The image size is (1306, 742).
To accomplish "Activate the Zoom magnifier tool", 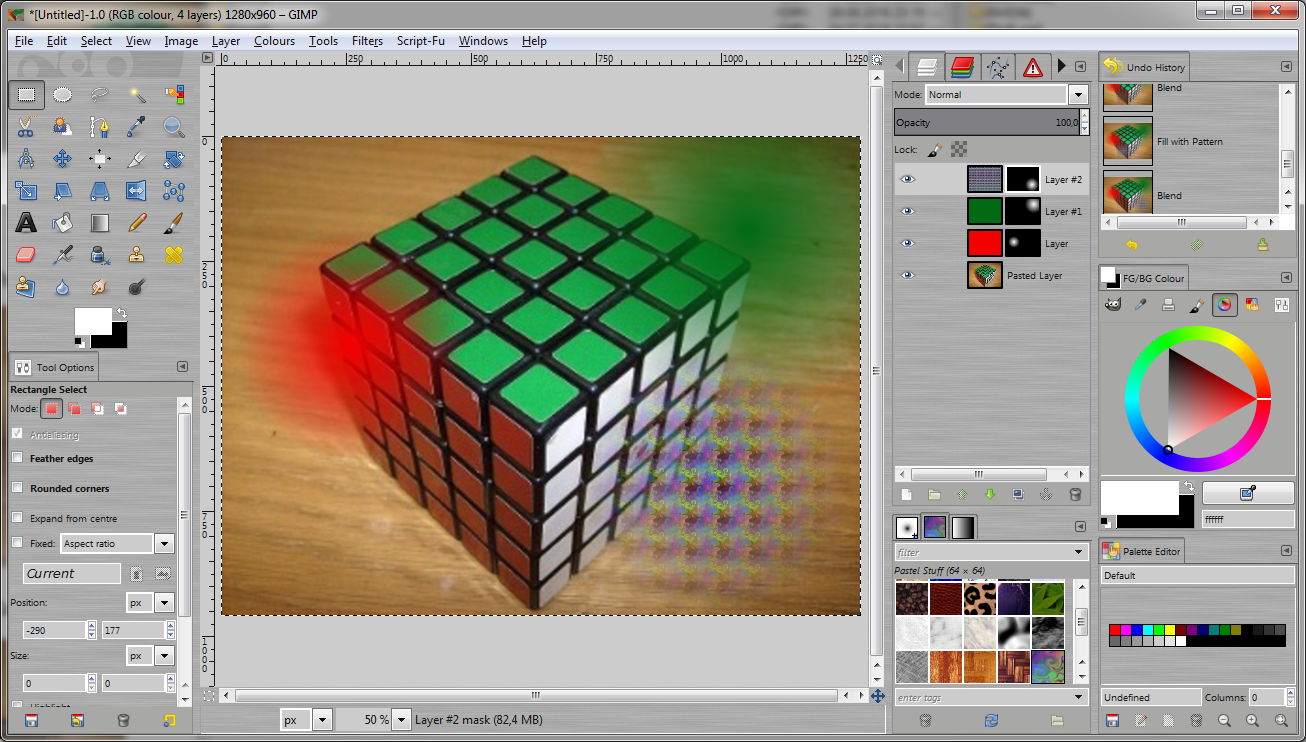I will pyautogui.click(x=174, y=127).
